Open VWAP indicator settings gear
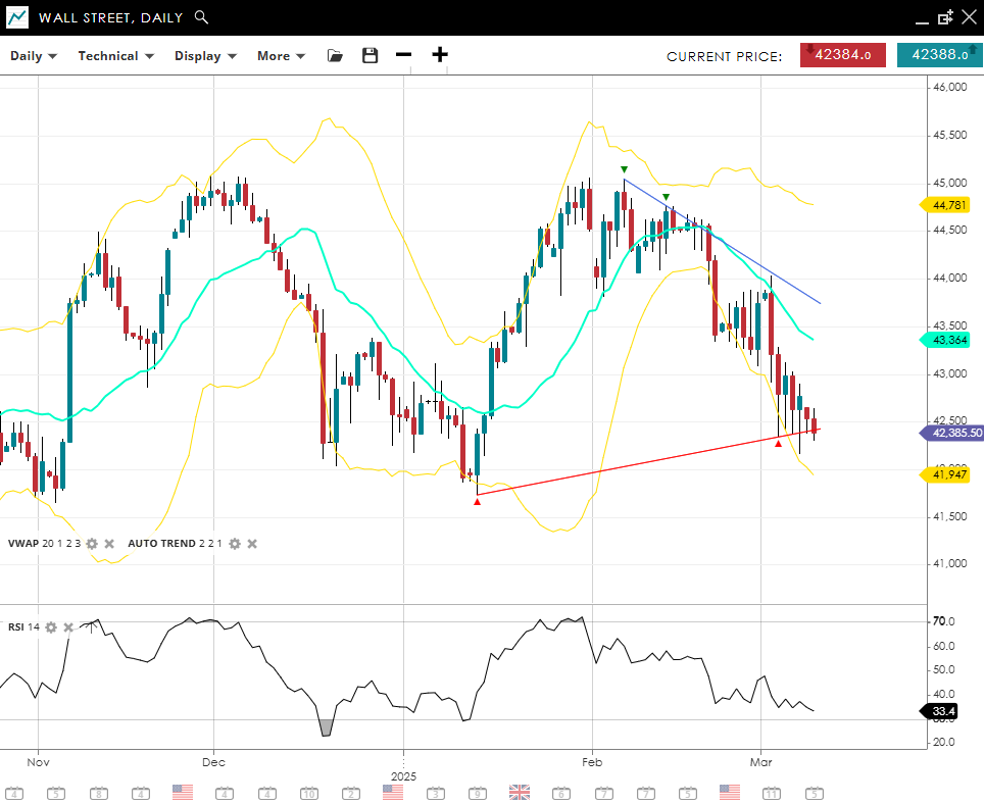The height and width of the screenshot is (804, 984). (92, 544)
